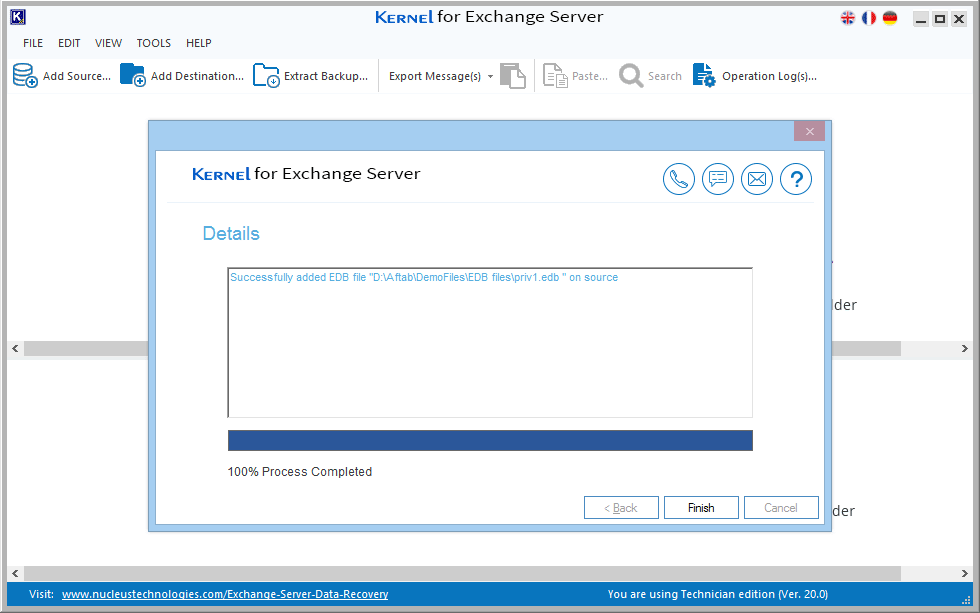Image resolution: width=980 pixels, height=613 pixels.
Task: Click the upper horizontal scrollbar left arrow
Action: click(x=15, y=349)
